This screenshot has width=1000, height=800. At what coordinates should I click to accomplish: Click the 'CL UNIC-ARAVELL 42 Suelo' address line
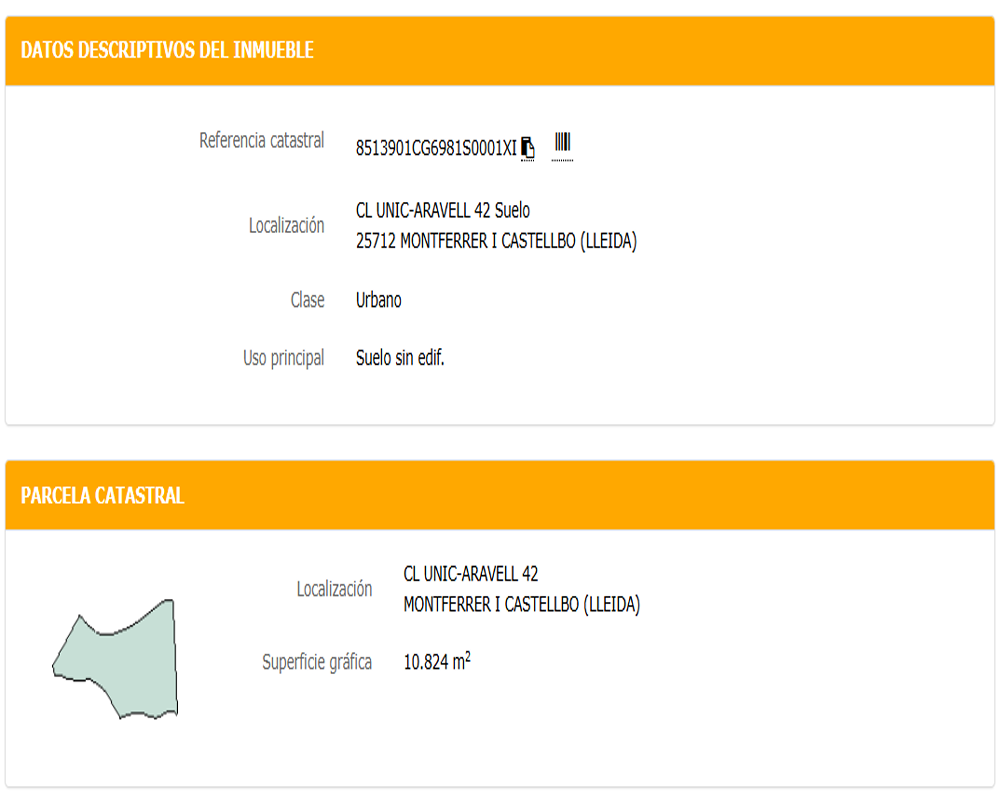pos(443,211)
